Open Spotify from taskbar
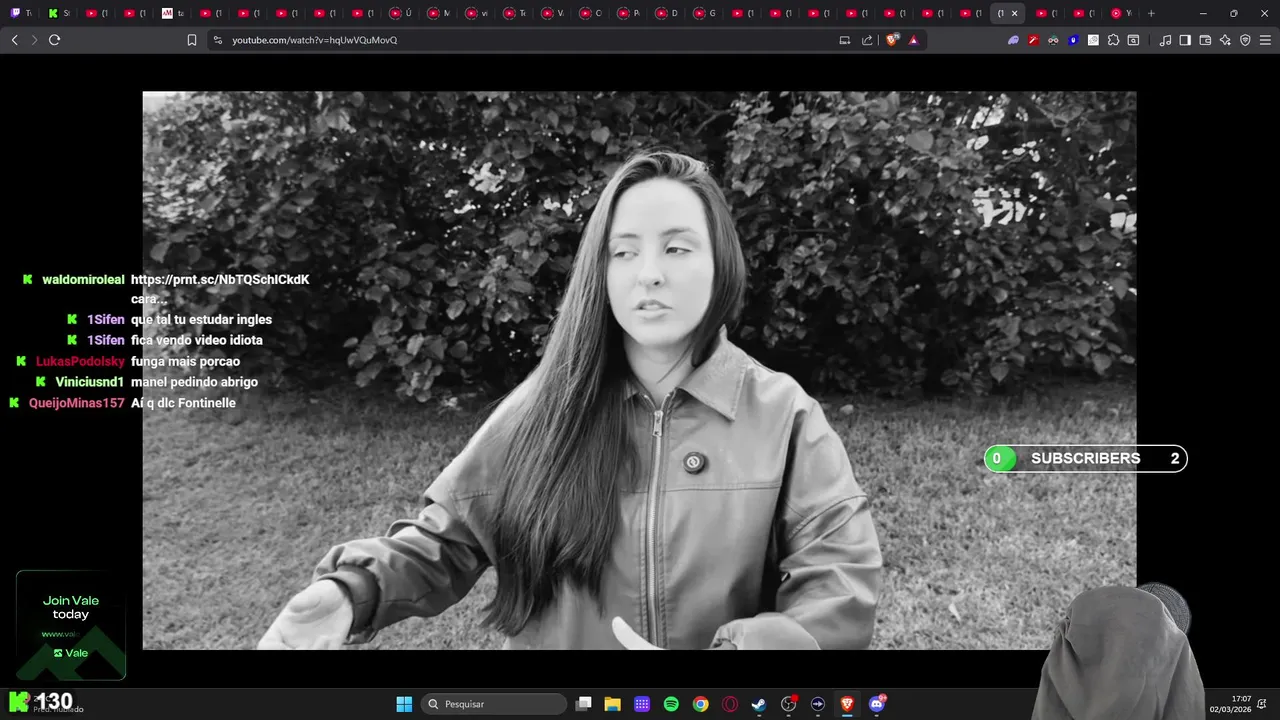 [671, 704]
